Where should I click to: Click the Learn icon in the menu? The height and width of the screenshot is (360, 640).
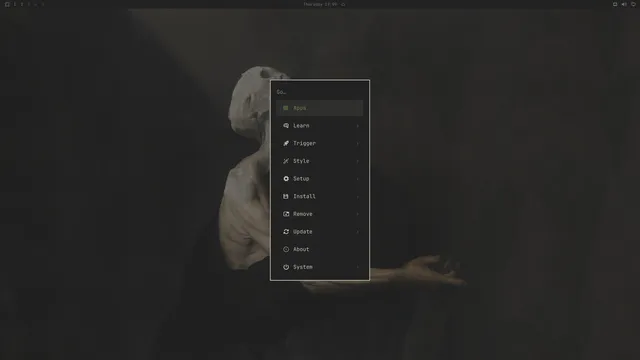point(286,126)
